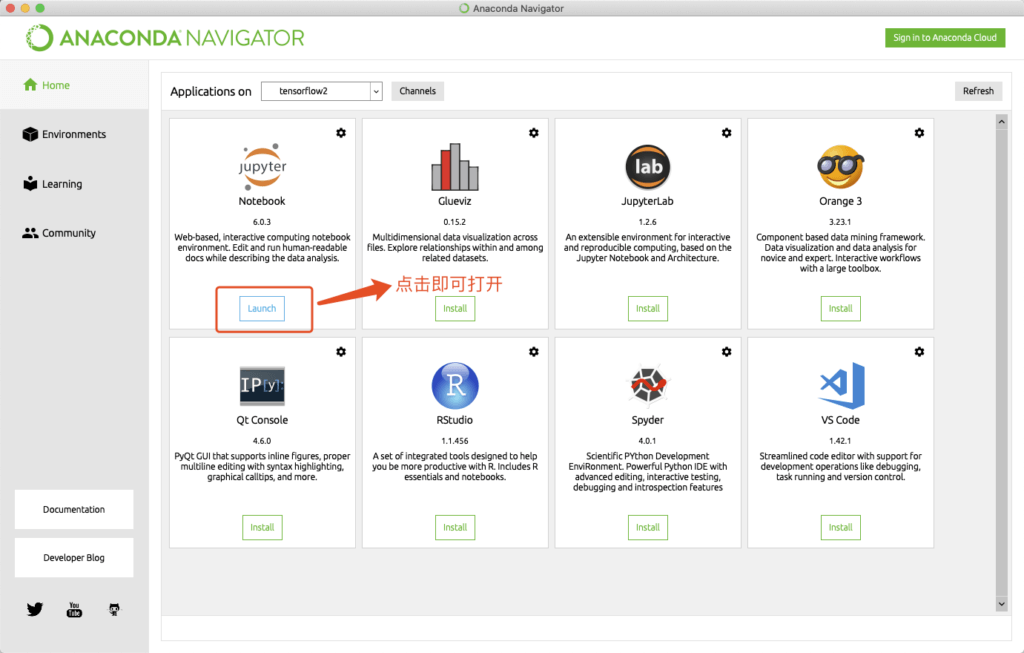Click the Community people icon

[30, 232]
